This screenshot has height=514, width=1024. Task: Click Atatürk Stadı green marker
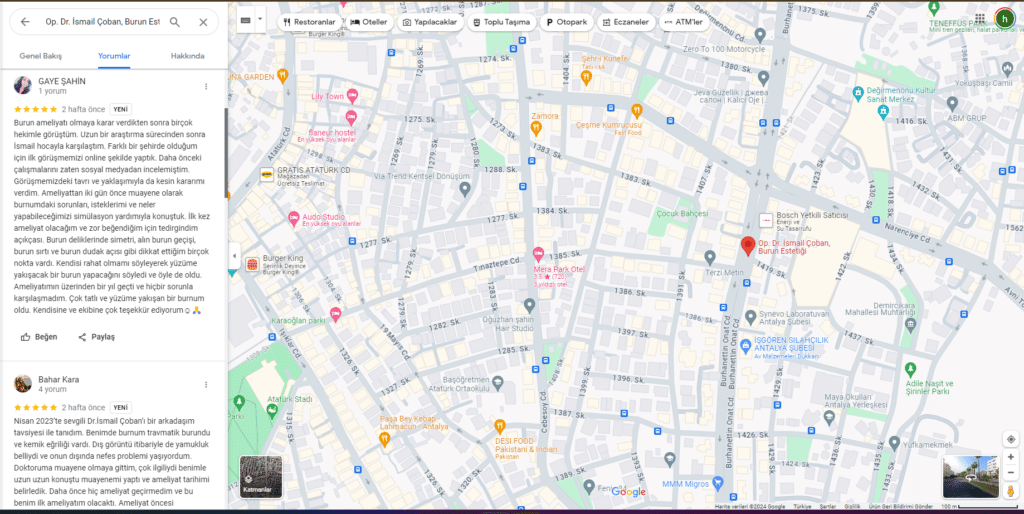pyautogui.click(x=272, y=410)
